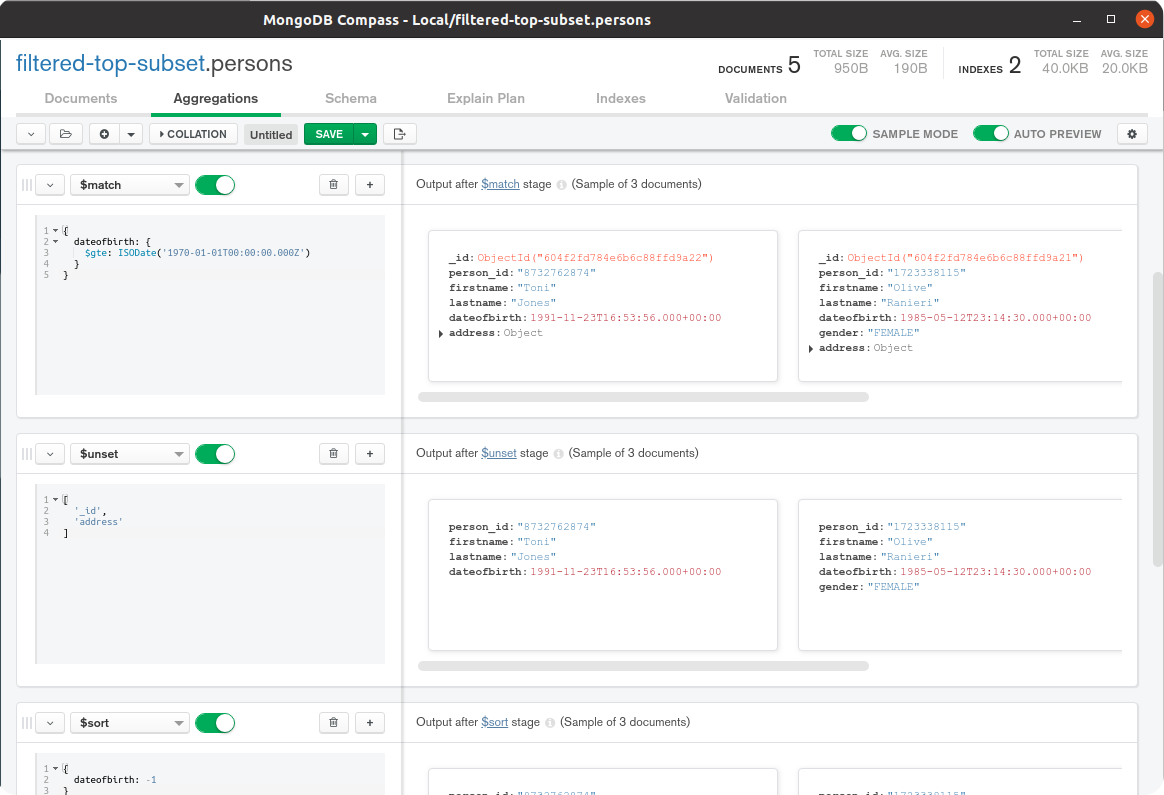Select Toni document card in $match output

pyautogui.click(x=603, y=306)
